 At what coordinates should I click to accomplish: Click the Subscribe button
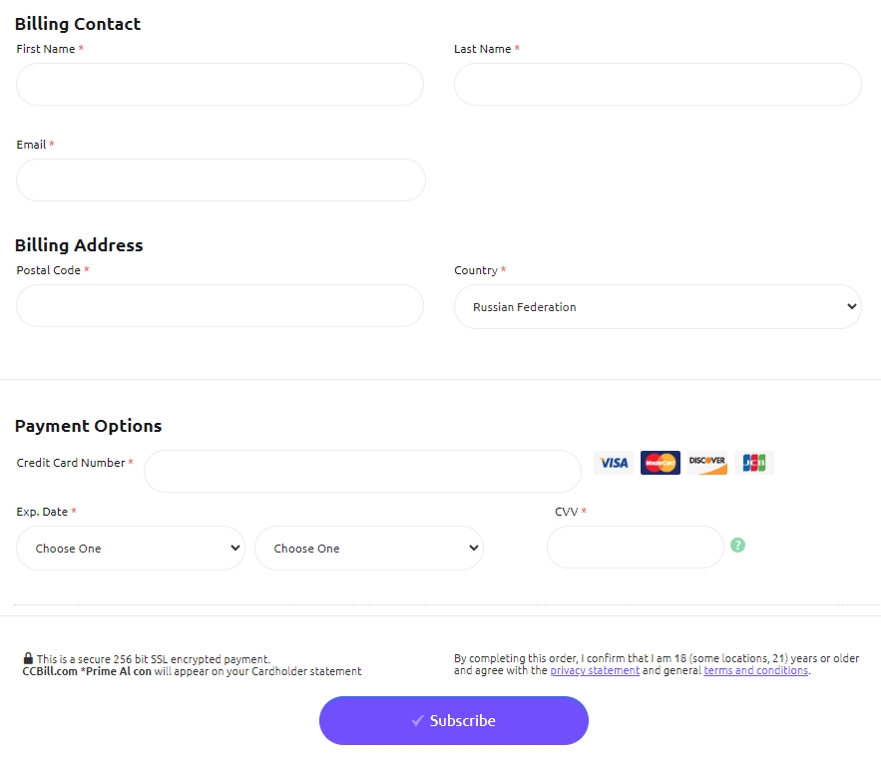point(454,720)
